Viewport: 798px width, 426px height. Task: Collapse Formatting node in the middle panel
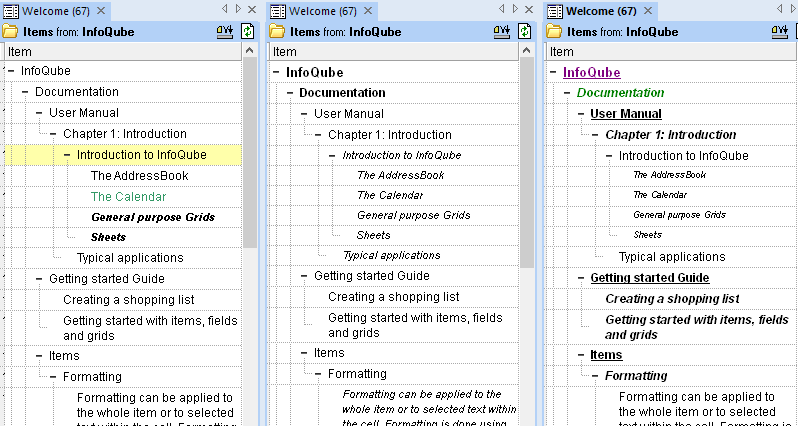(x=318, y=374)
